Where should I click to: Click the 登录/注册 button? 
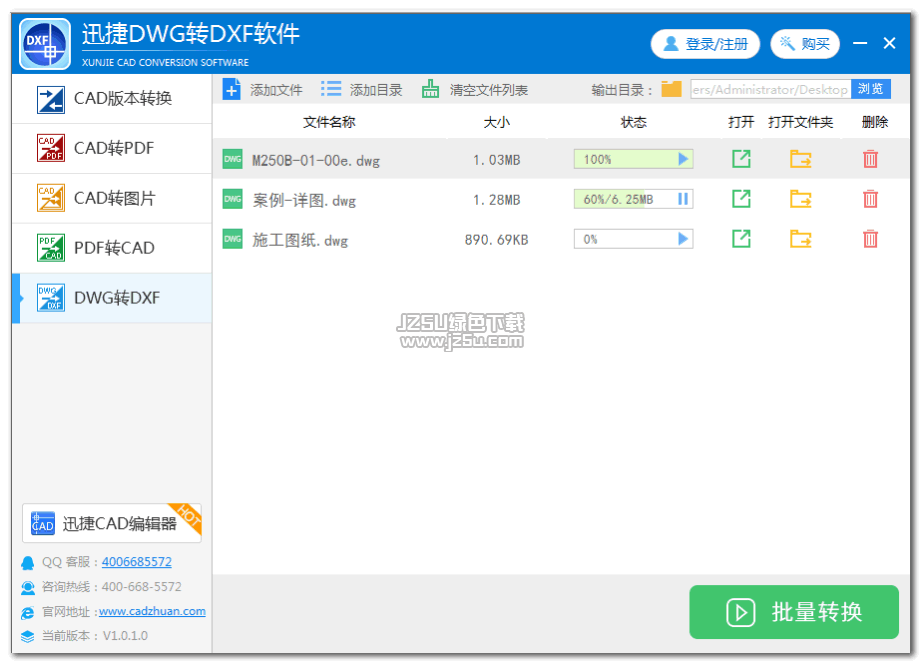(706, 44)
